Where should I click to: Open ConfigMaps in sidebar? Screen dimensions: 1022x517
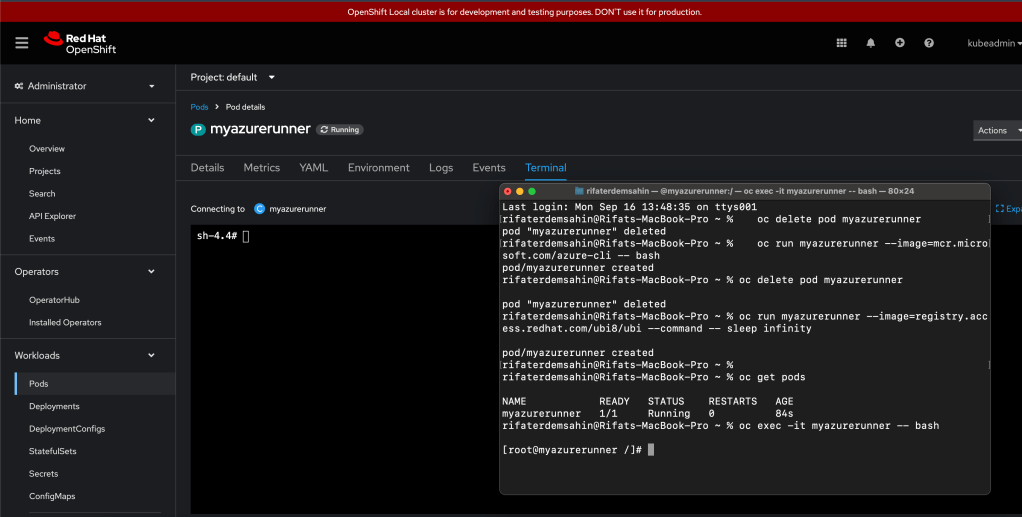(52, 496)
